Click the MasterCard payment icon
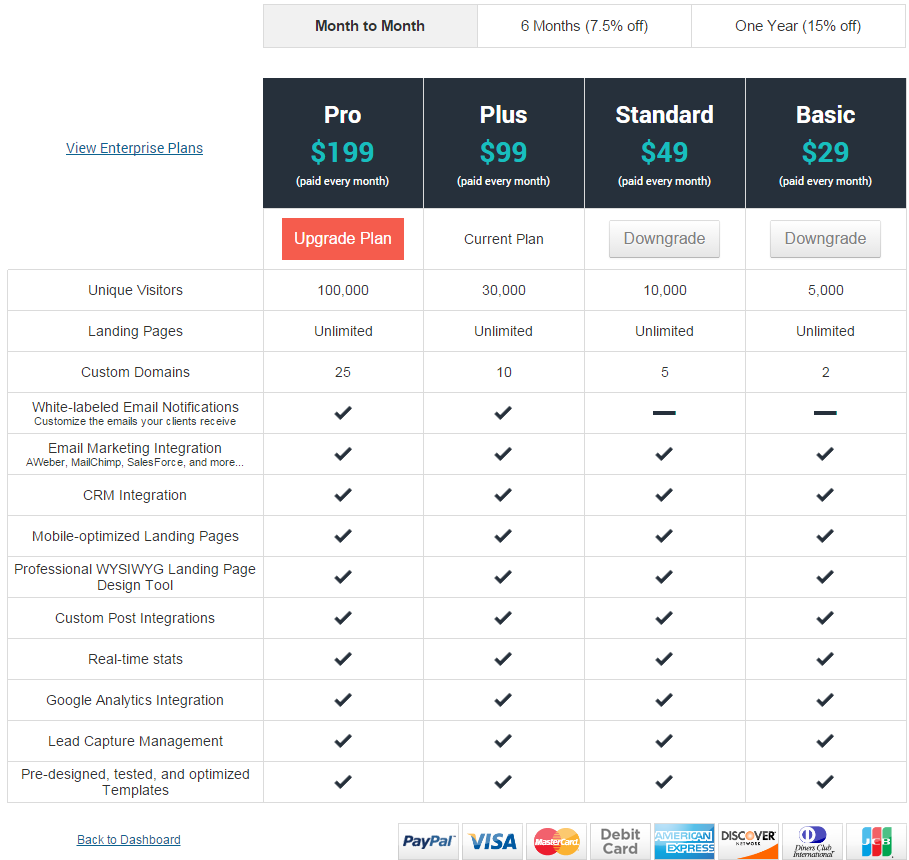Image resolution: width=909 pixels, height=860 pixels. pyautogui.click(x=556, y=841)
